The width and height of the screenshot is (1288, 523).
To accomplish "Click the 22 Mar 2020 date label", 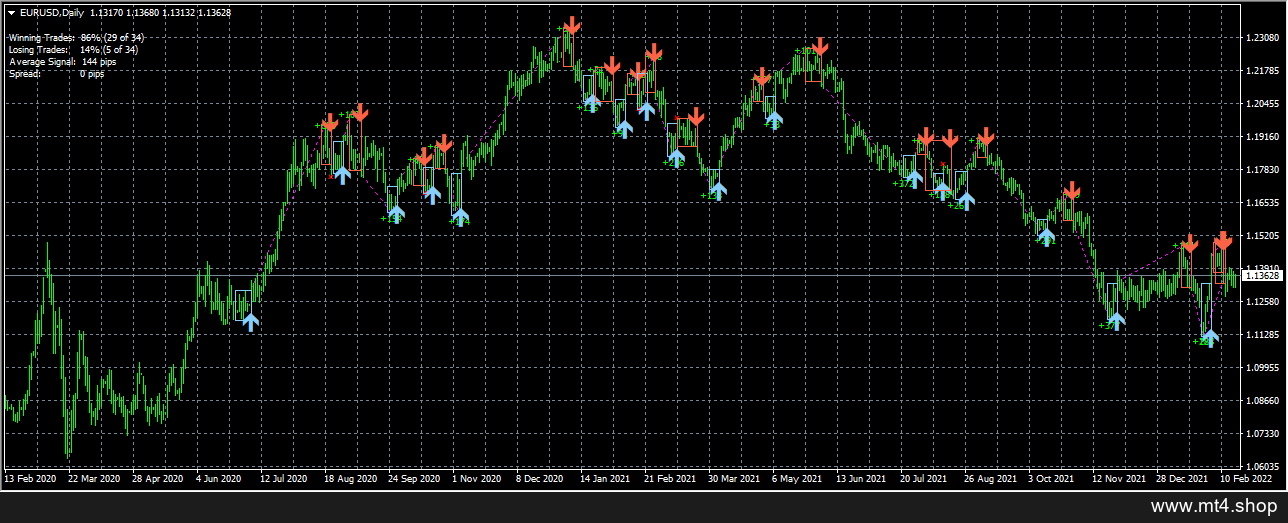I will click(x=95, y=479).
